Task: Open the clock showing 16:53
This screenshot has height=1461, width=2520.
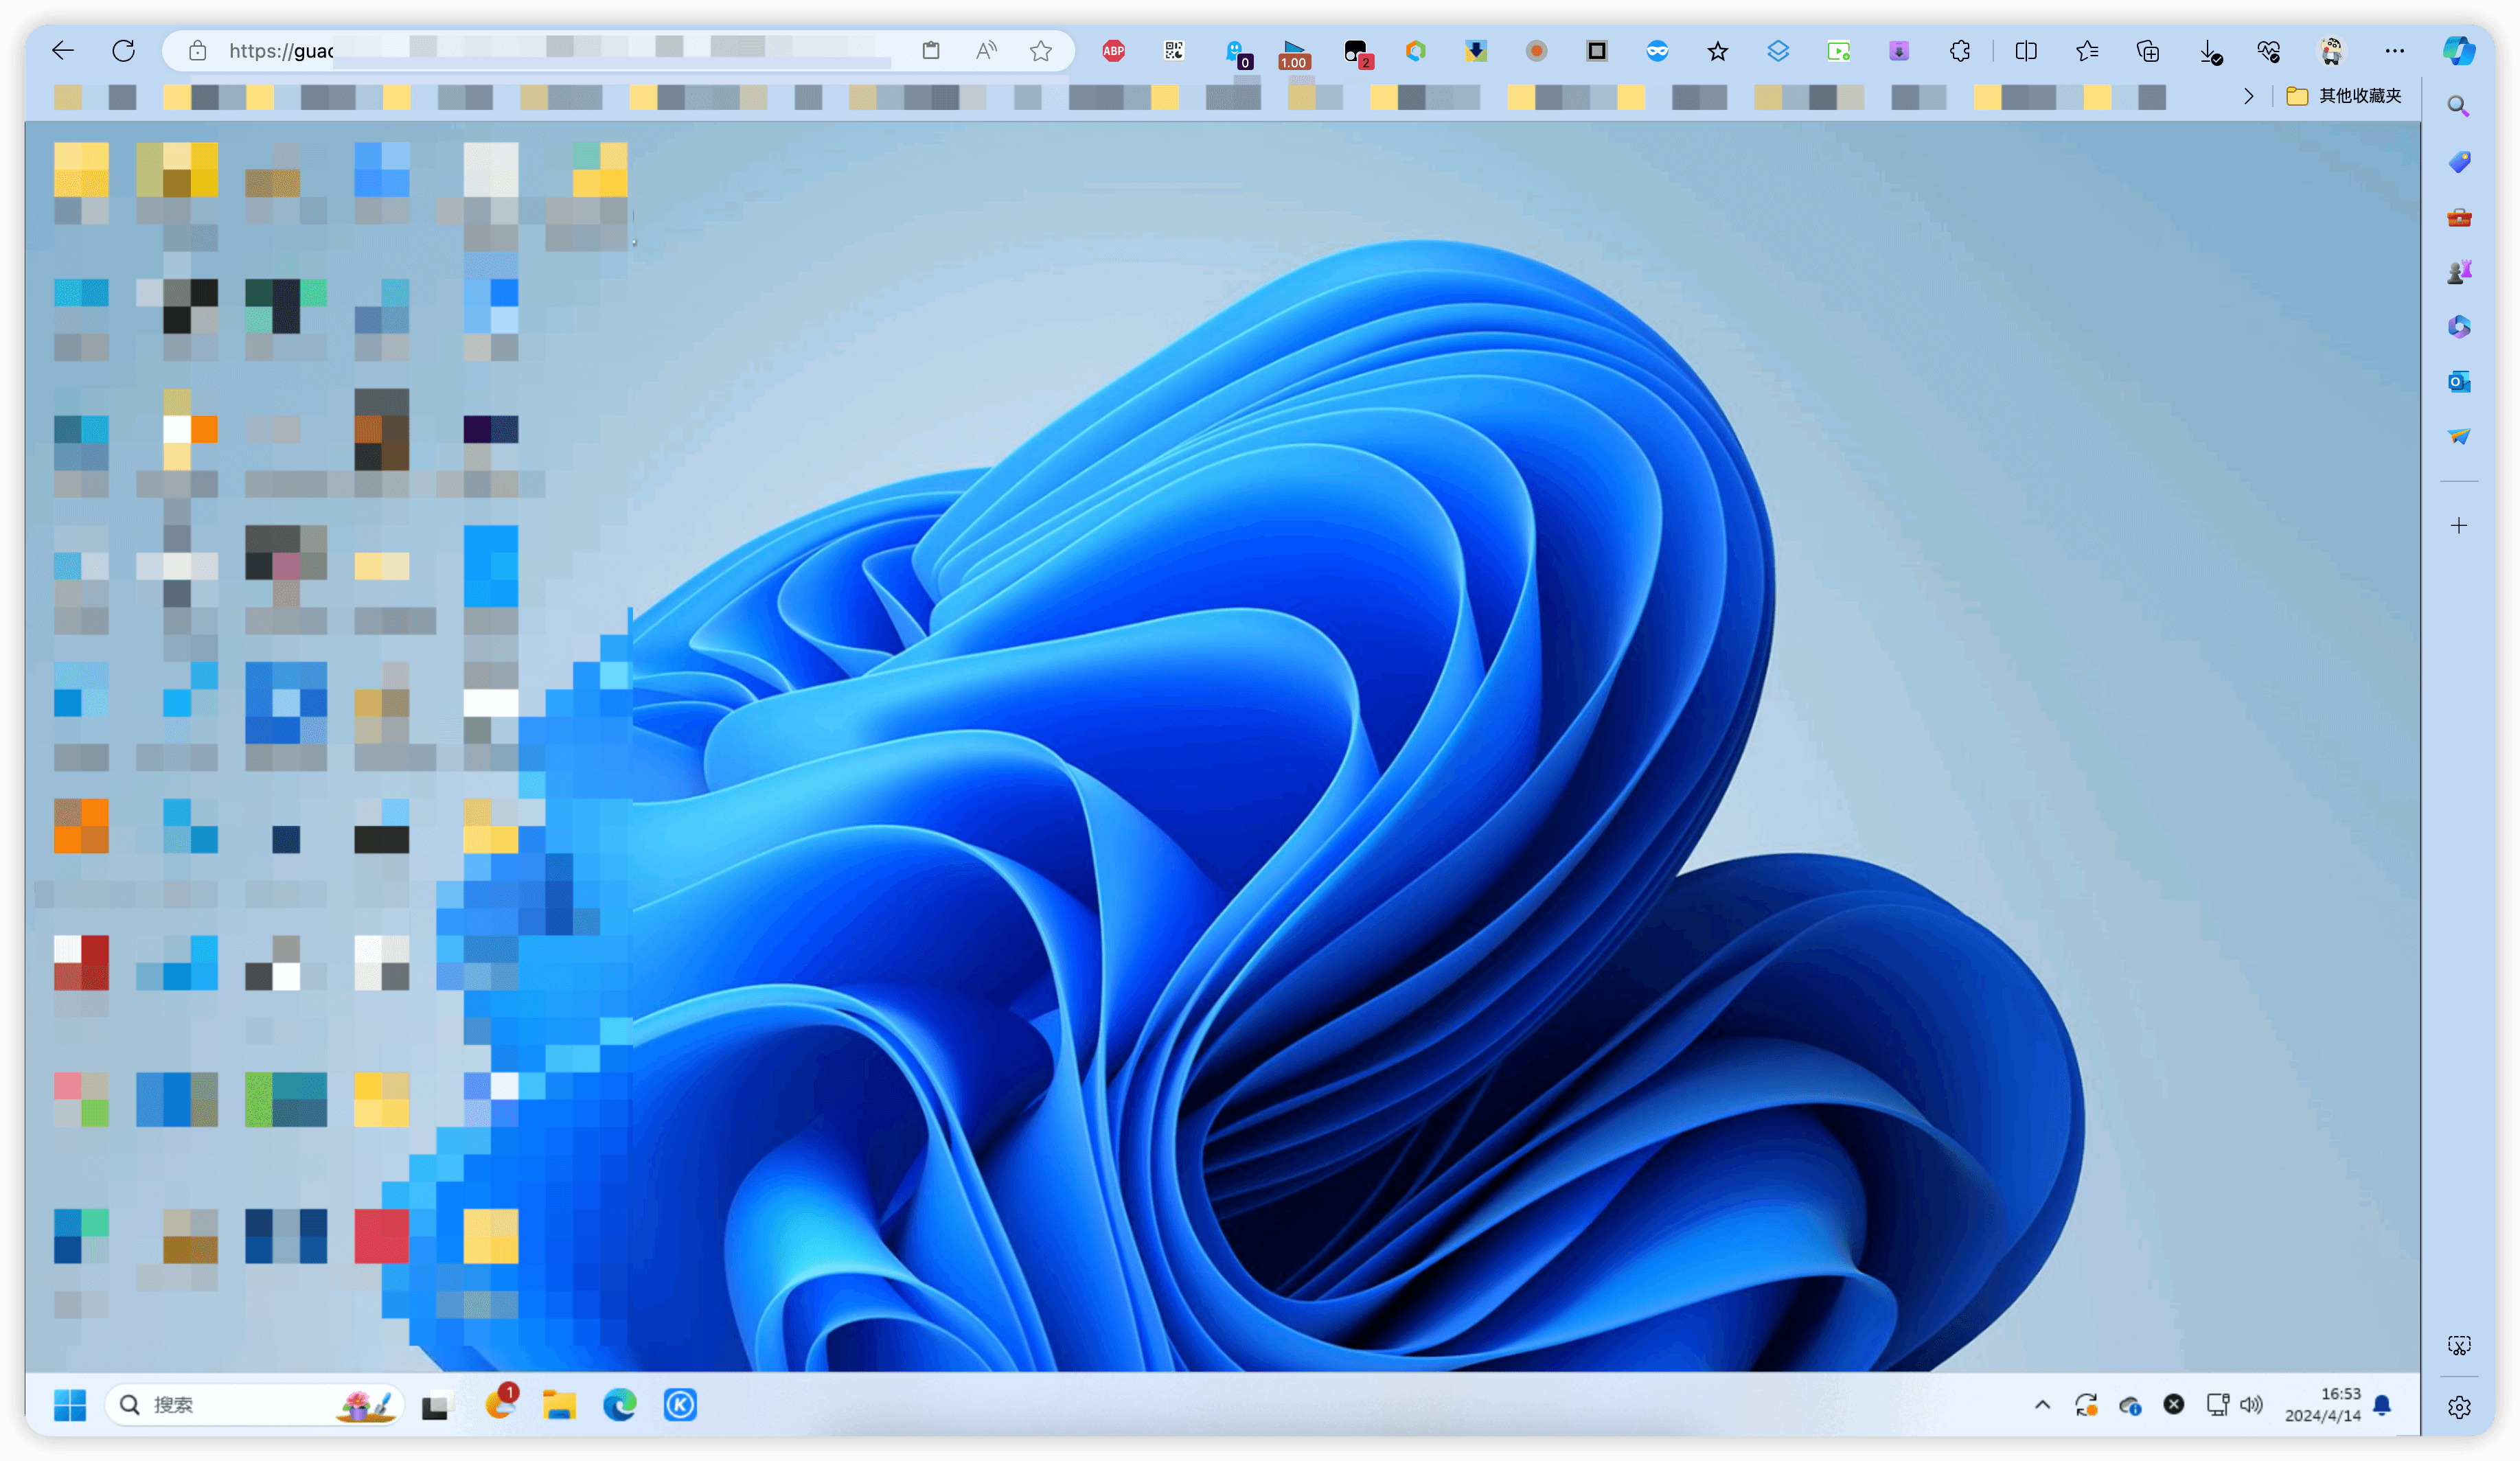Action: [2323, 1405]
